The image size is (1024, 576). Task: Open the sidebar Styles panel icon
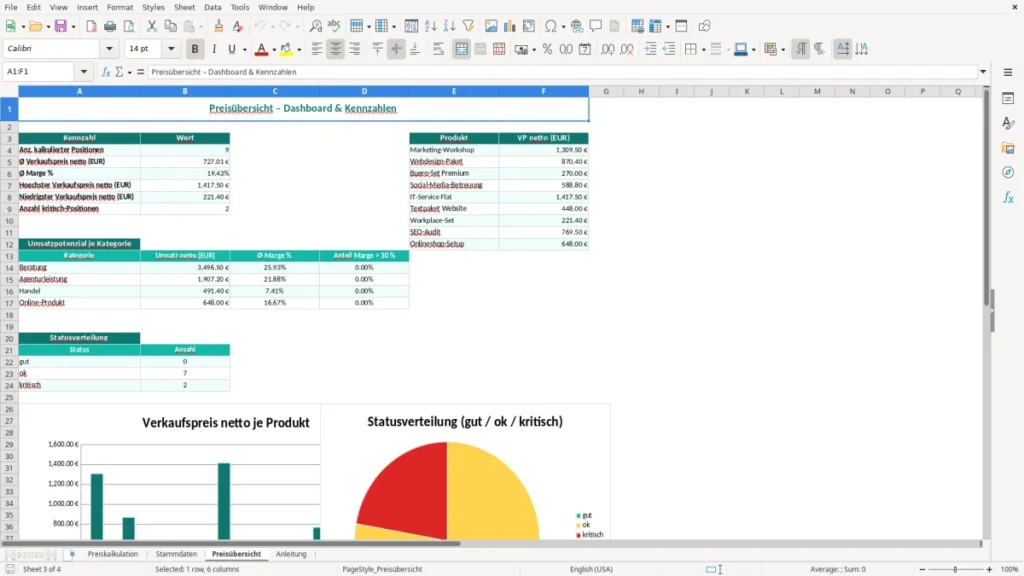pyautogui.click(x=1008, y=123)
